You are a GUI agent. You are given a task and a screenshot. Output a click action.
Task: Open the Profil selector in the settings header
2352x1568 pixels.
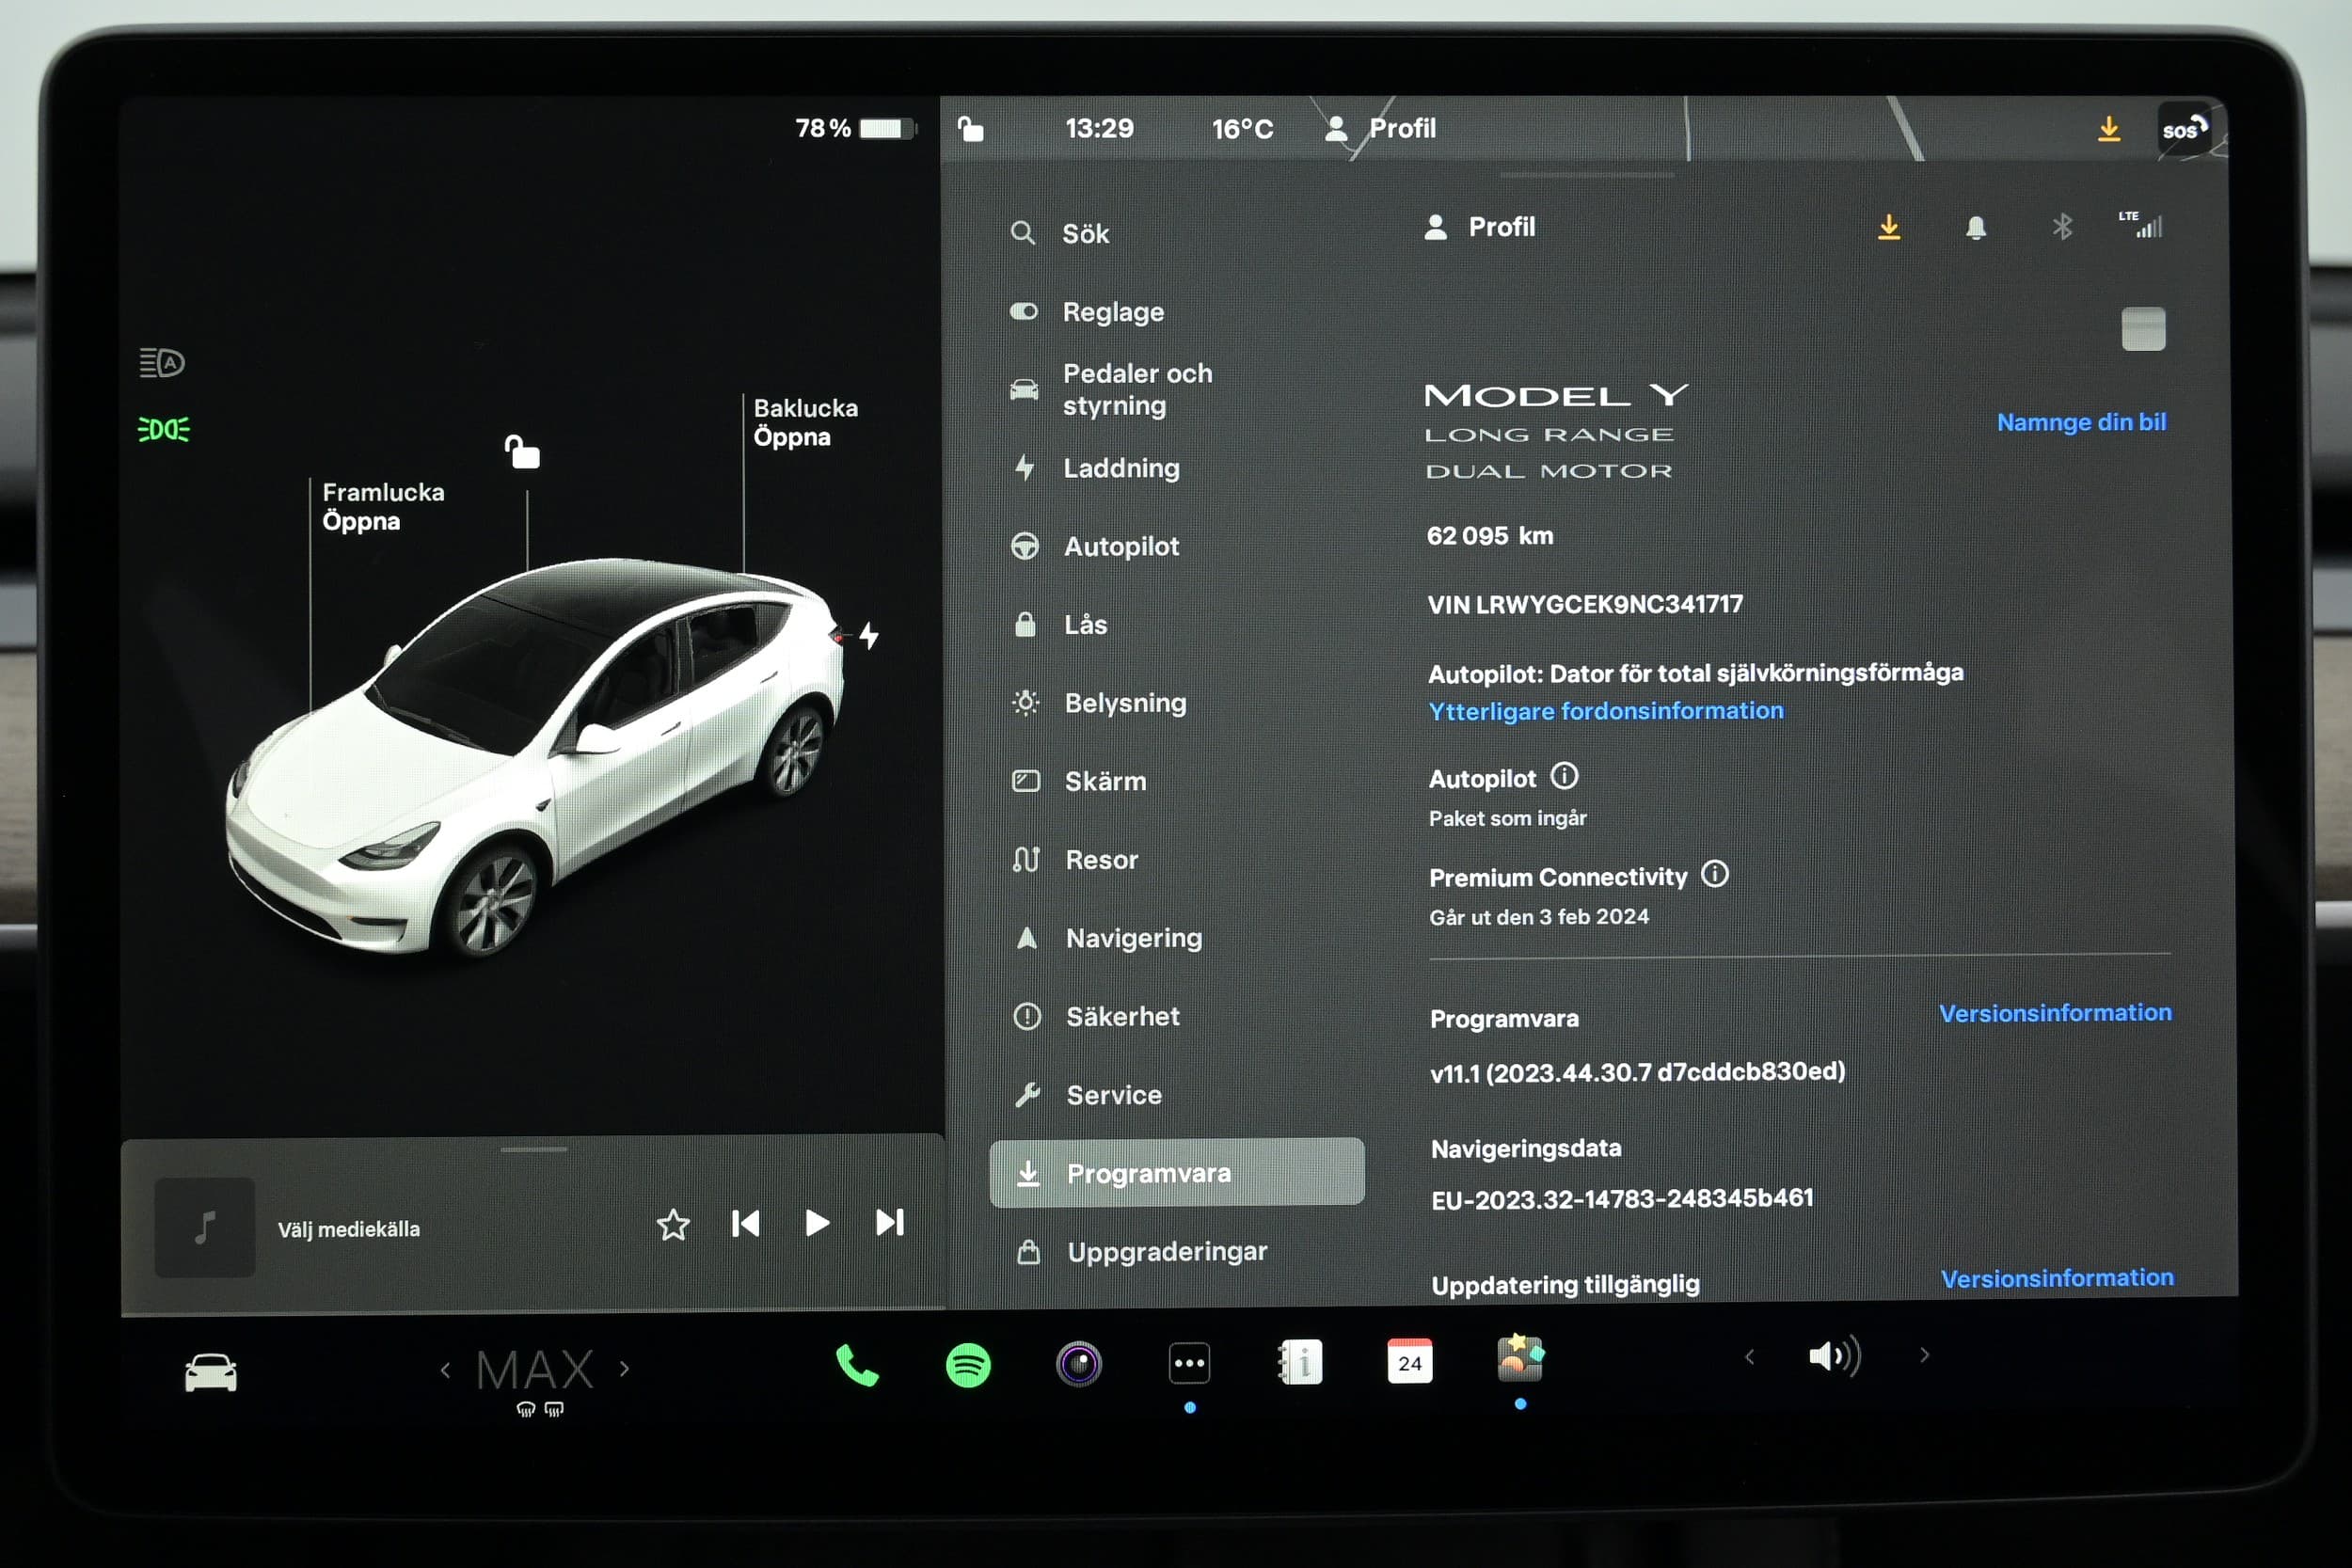click(x=1479, y=227)
